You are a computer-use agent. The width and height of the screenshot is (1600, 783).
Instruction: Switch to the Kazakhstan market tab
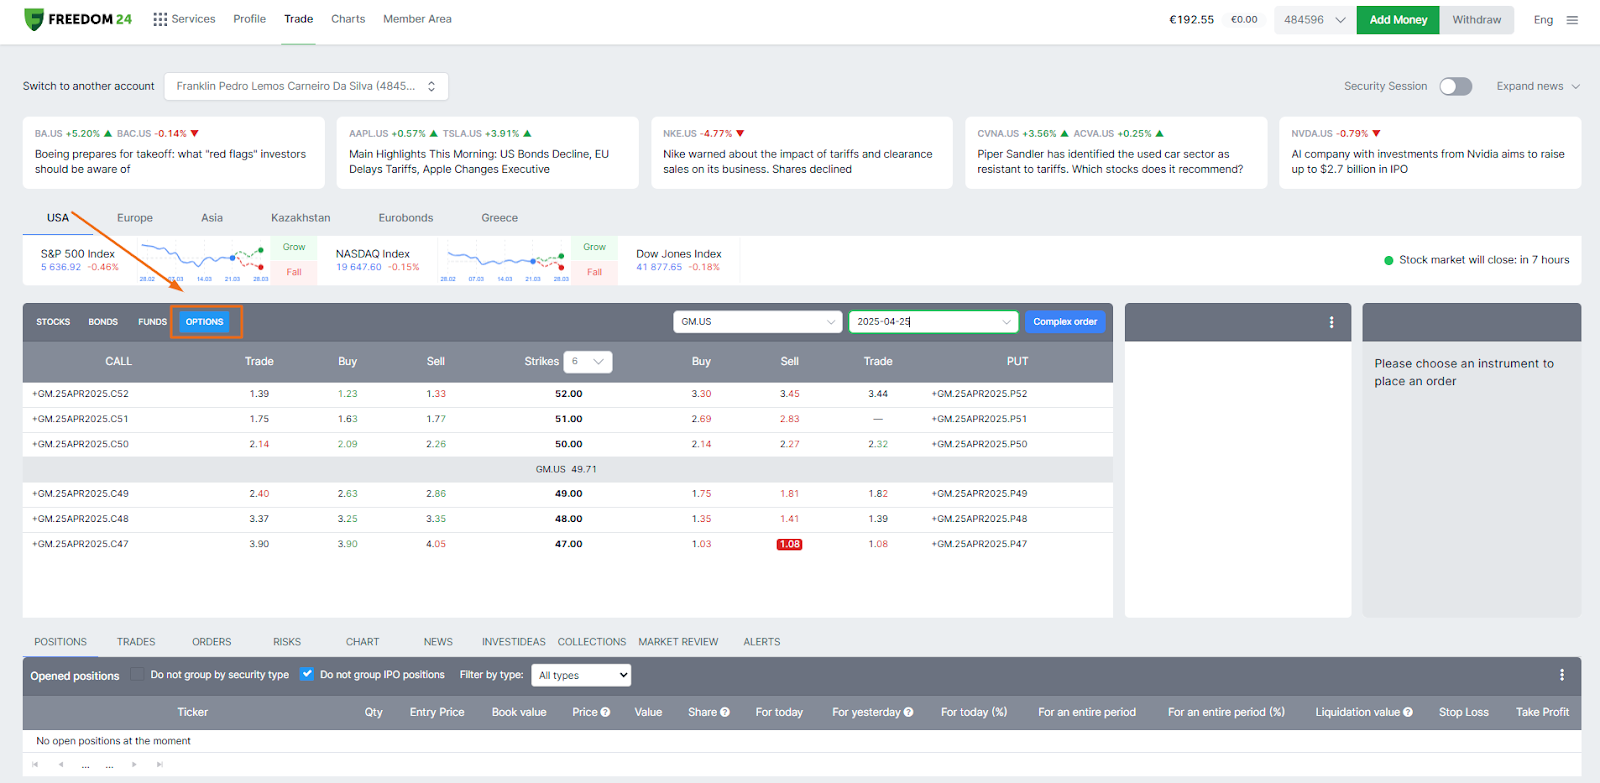click(x=300, y=218)
